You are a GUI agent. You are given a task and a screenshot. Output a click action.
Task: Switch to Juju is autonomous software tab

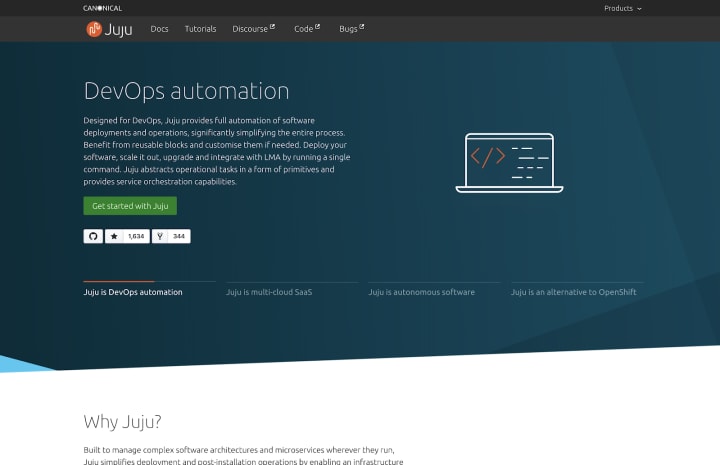(x=422, y=292)
